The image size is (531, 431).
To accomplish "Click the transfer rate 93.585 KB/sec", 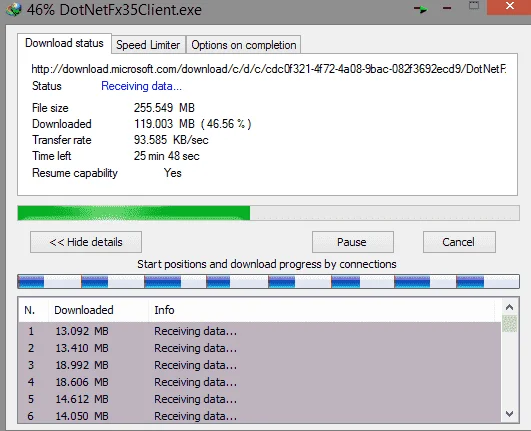I will click(171, 140).
